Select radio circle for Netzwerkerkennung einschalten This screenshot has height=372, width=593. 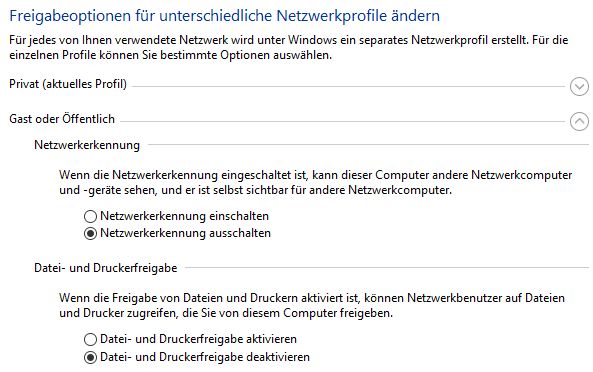click(90, 217)
